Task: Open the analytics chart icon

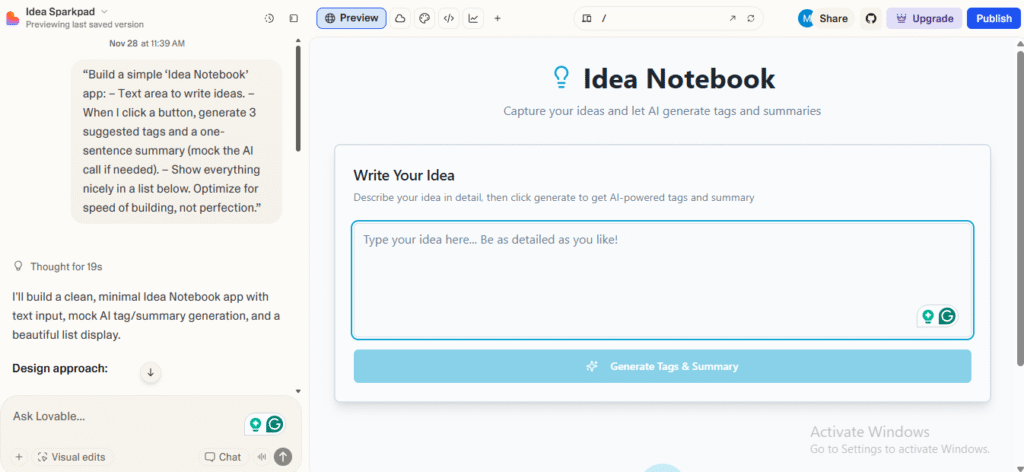Action: (x=473, y=18)
